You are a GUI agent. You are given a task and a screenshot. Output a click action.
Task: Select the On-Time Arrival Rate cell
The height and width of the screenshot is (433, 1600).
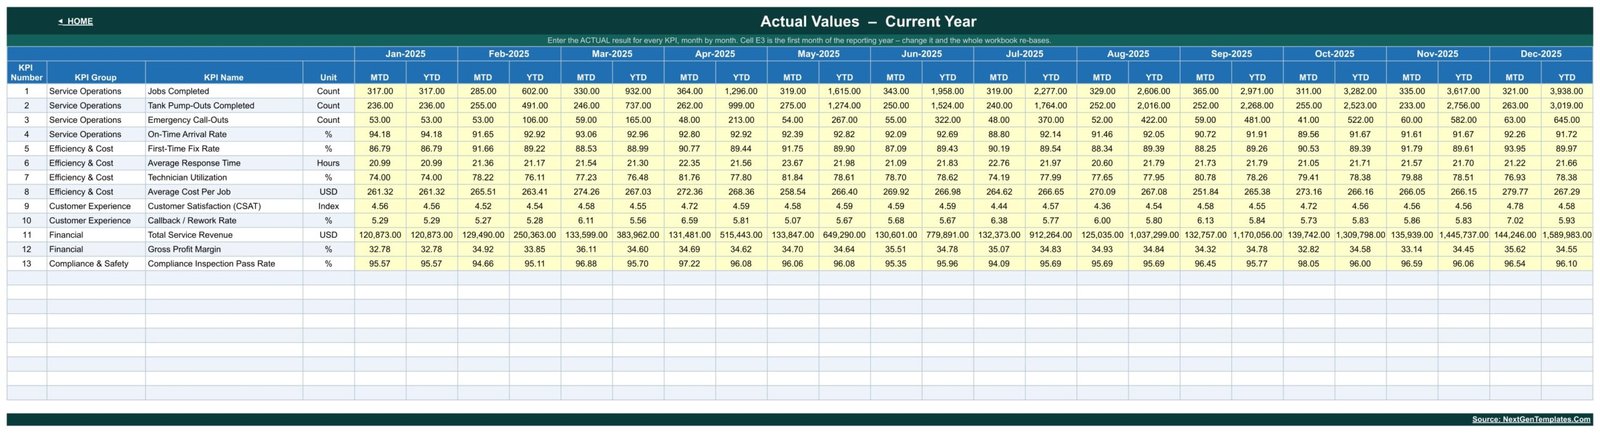click(224, 134)
